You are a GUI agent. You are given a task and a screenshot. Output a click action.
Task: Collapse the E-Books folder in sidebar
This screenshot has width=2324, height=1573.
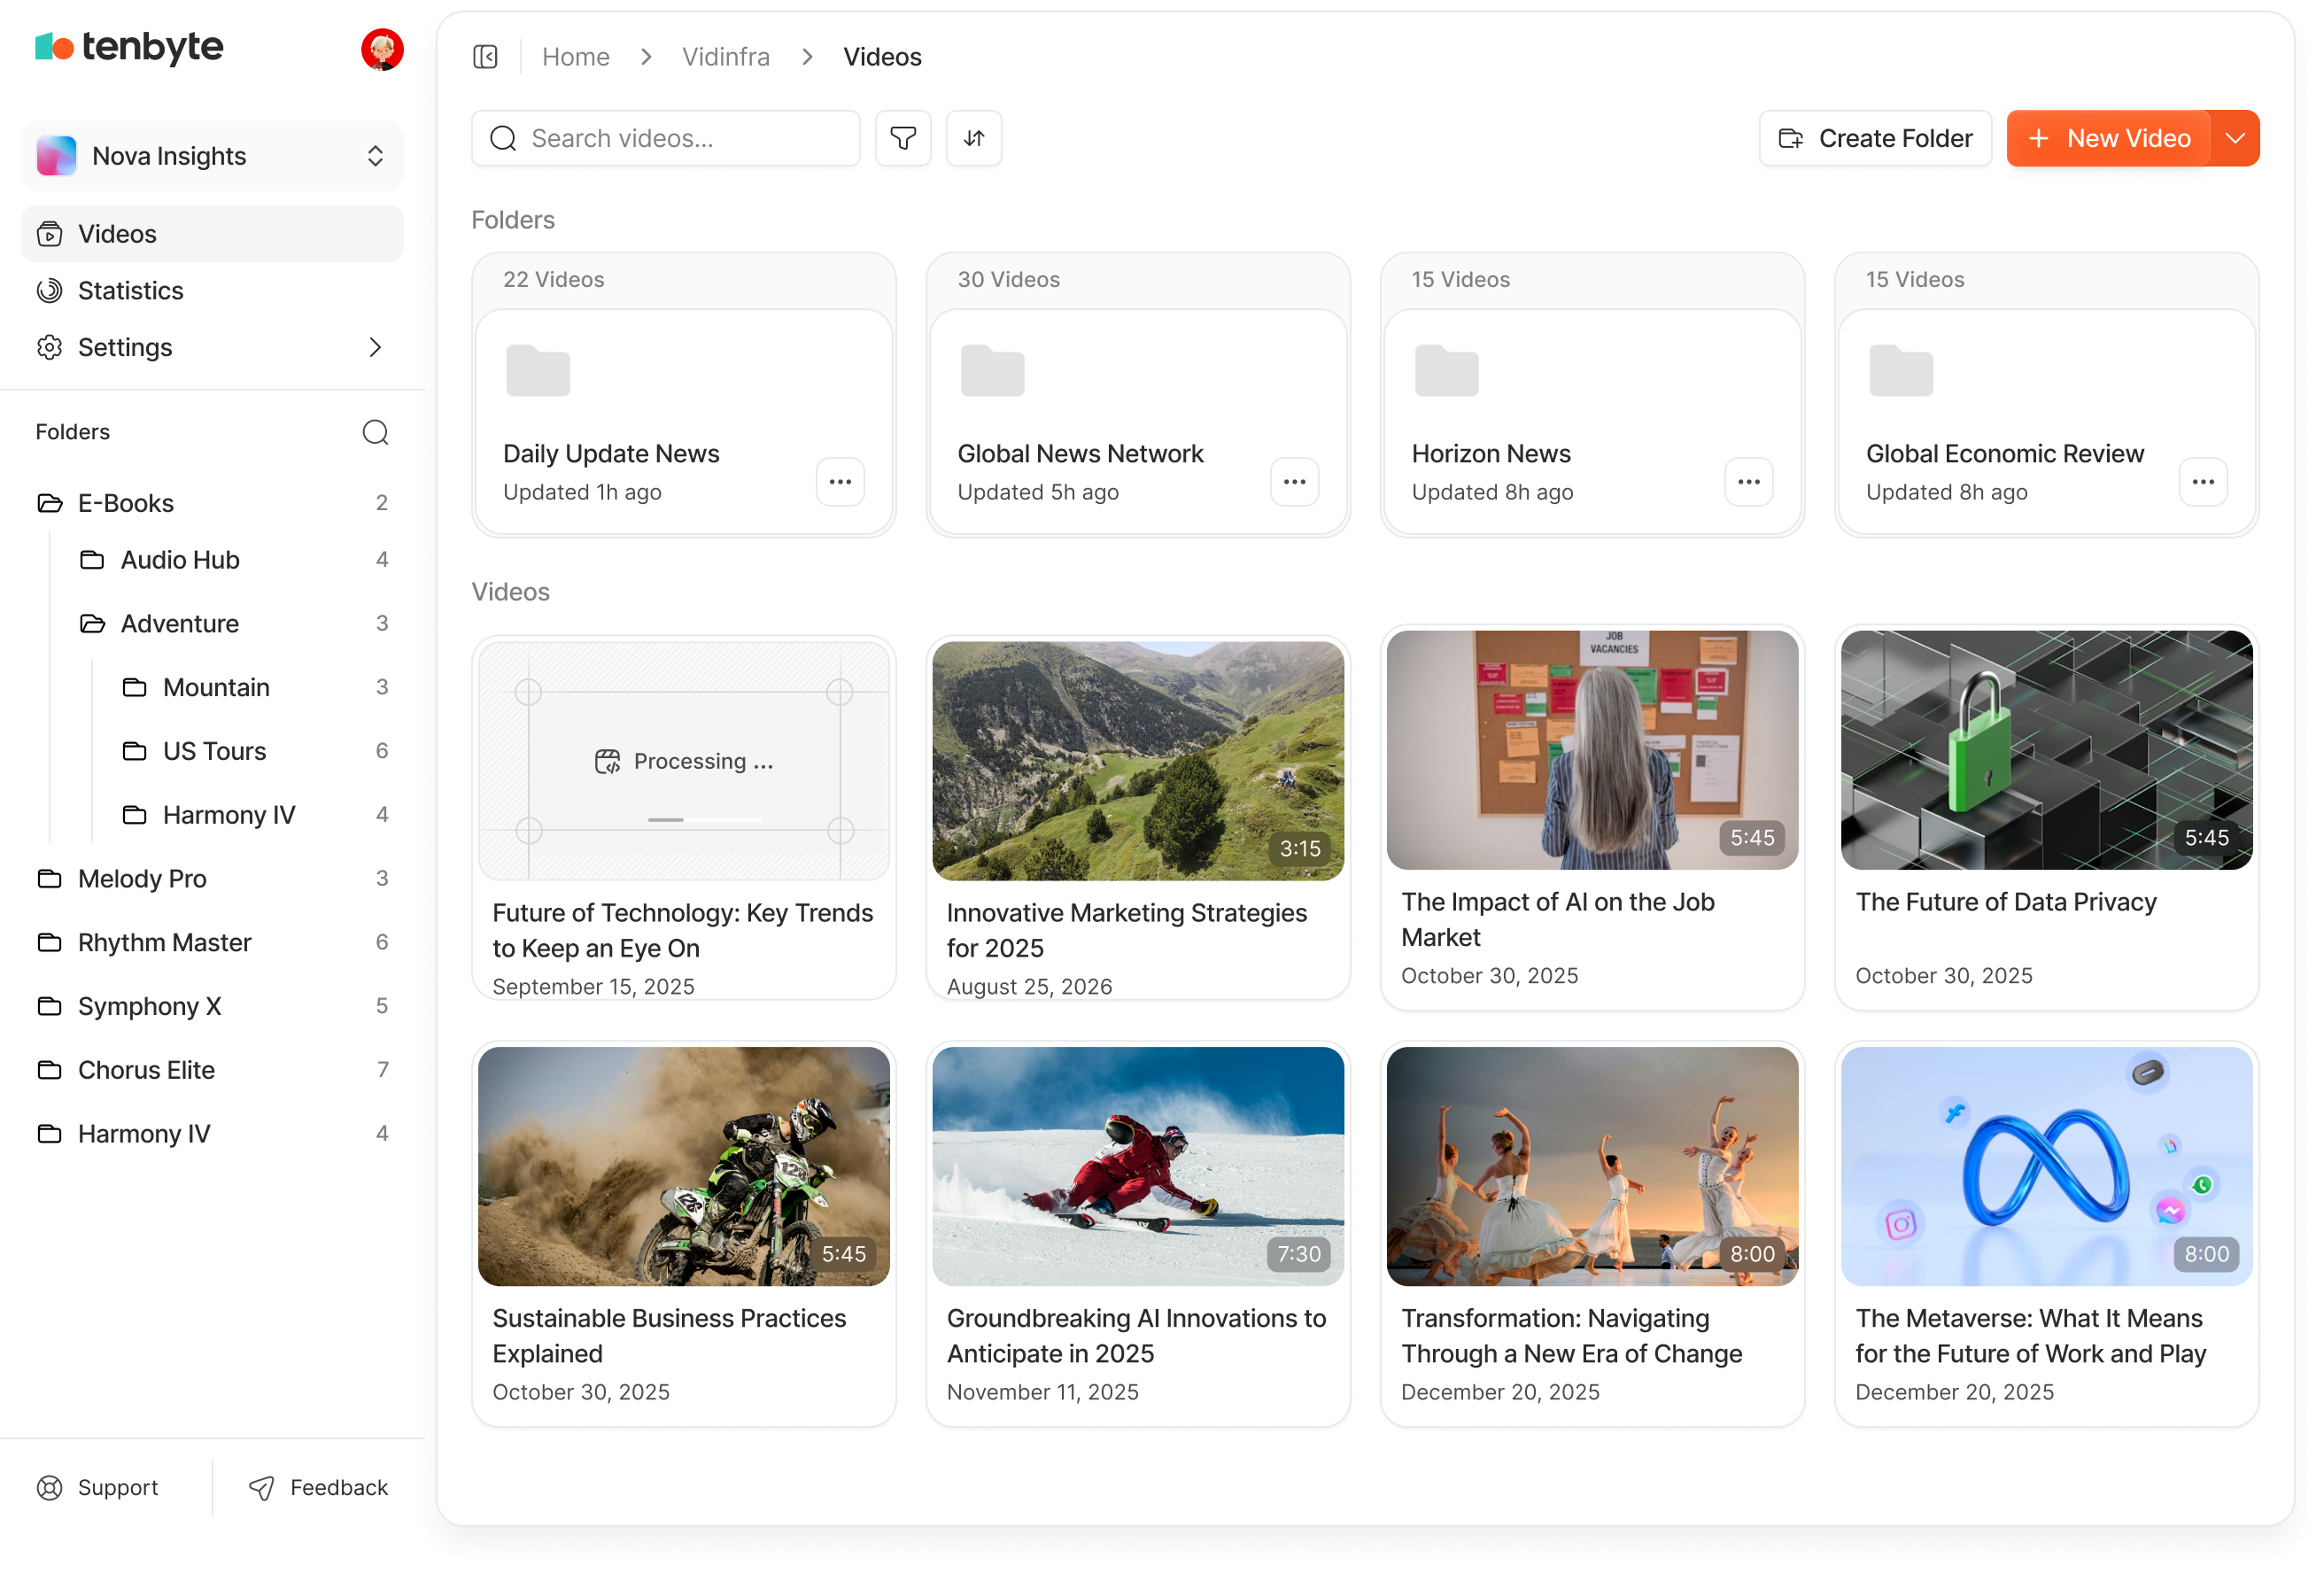pyautogui.click(x=126, y=503)
